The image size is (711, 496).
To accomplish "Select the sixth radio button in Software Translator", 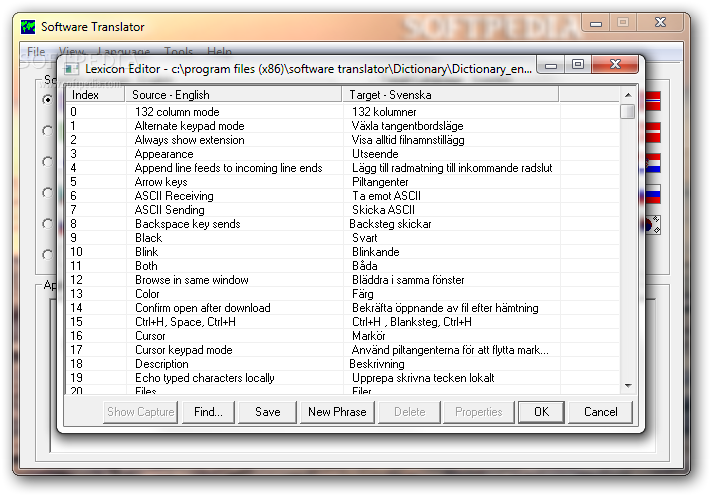I will coord(47,254).
